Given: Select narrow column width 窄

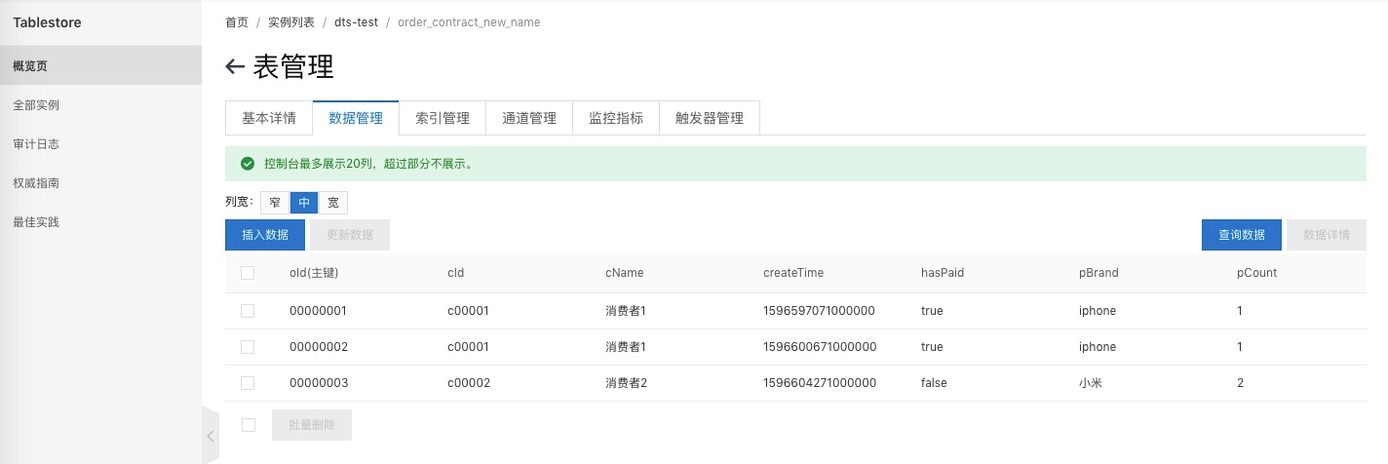Looking at the screenshot, I should pyautogui.click(x=275, y=202).
